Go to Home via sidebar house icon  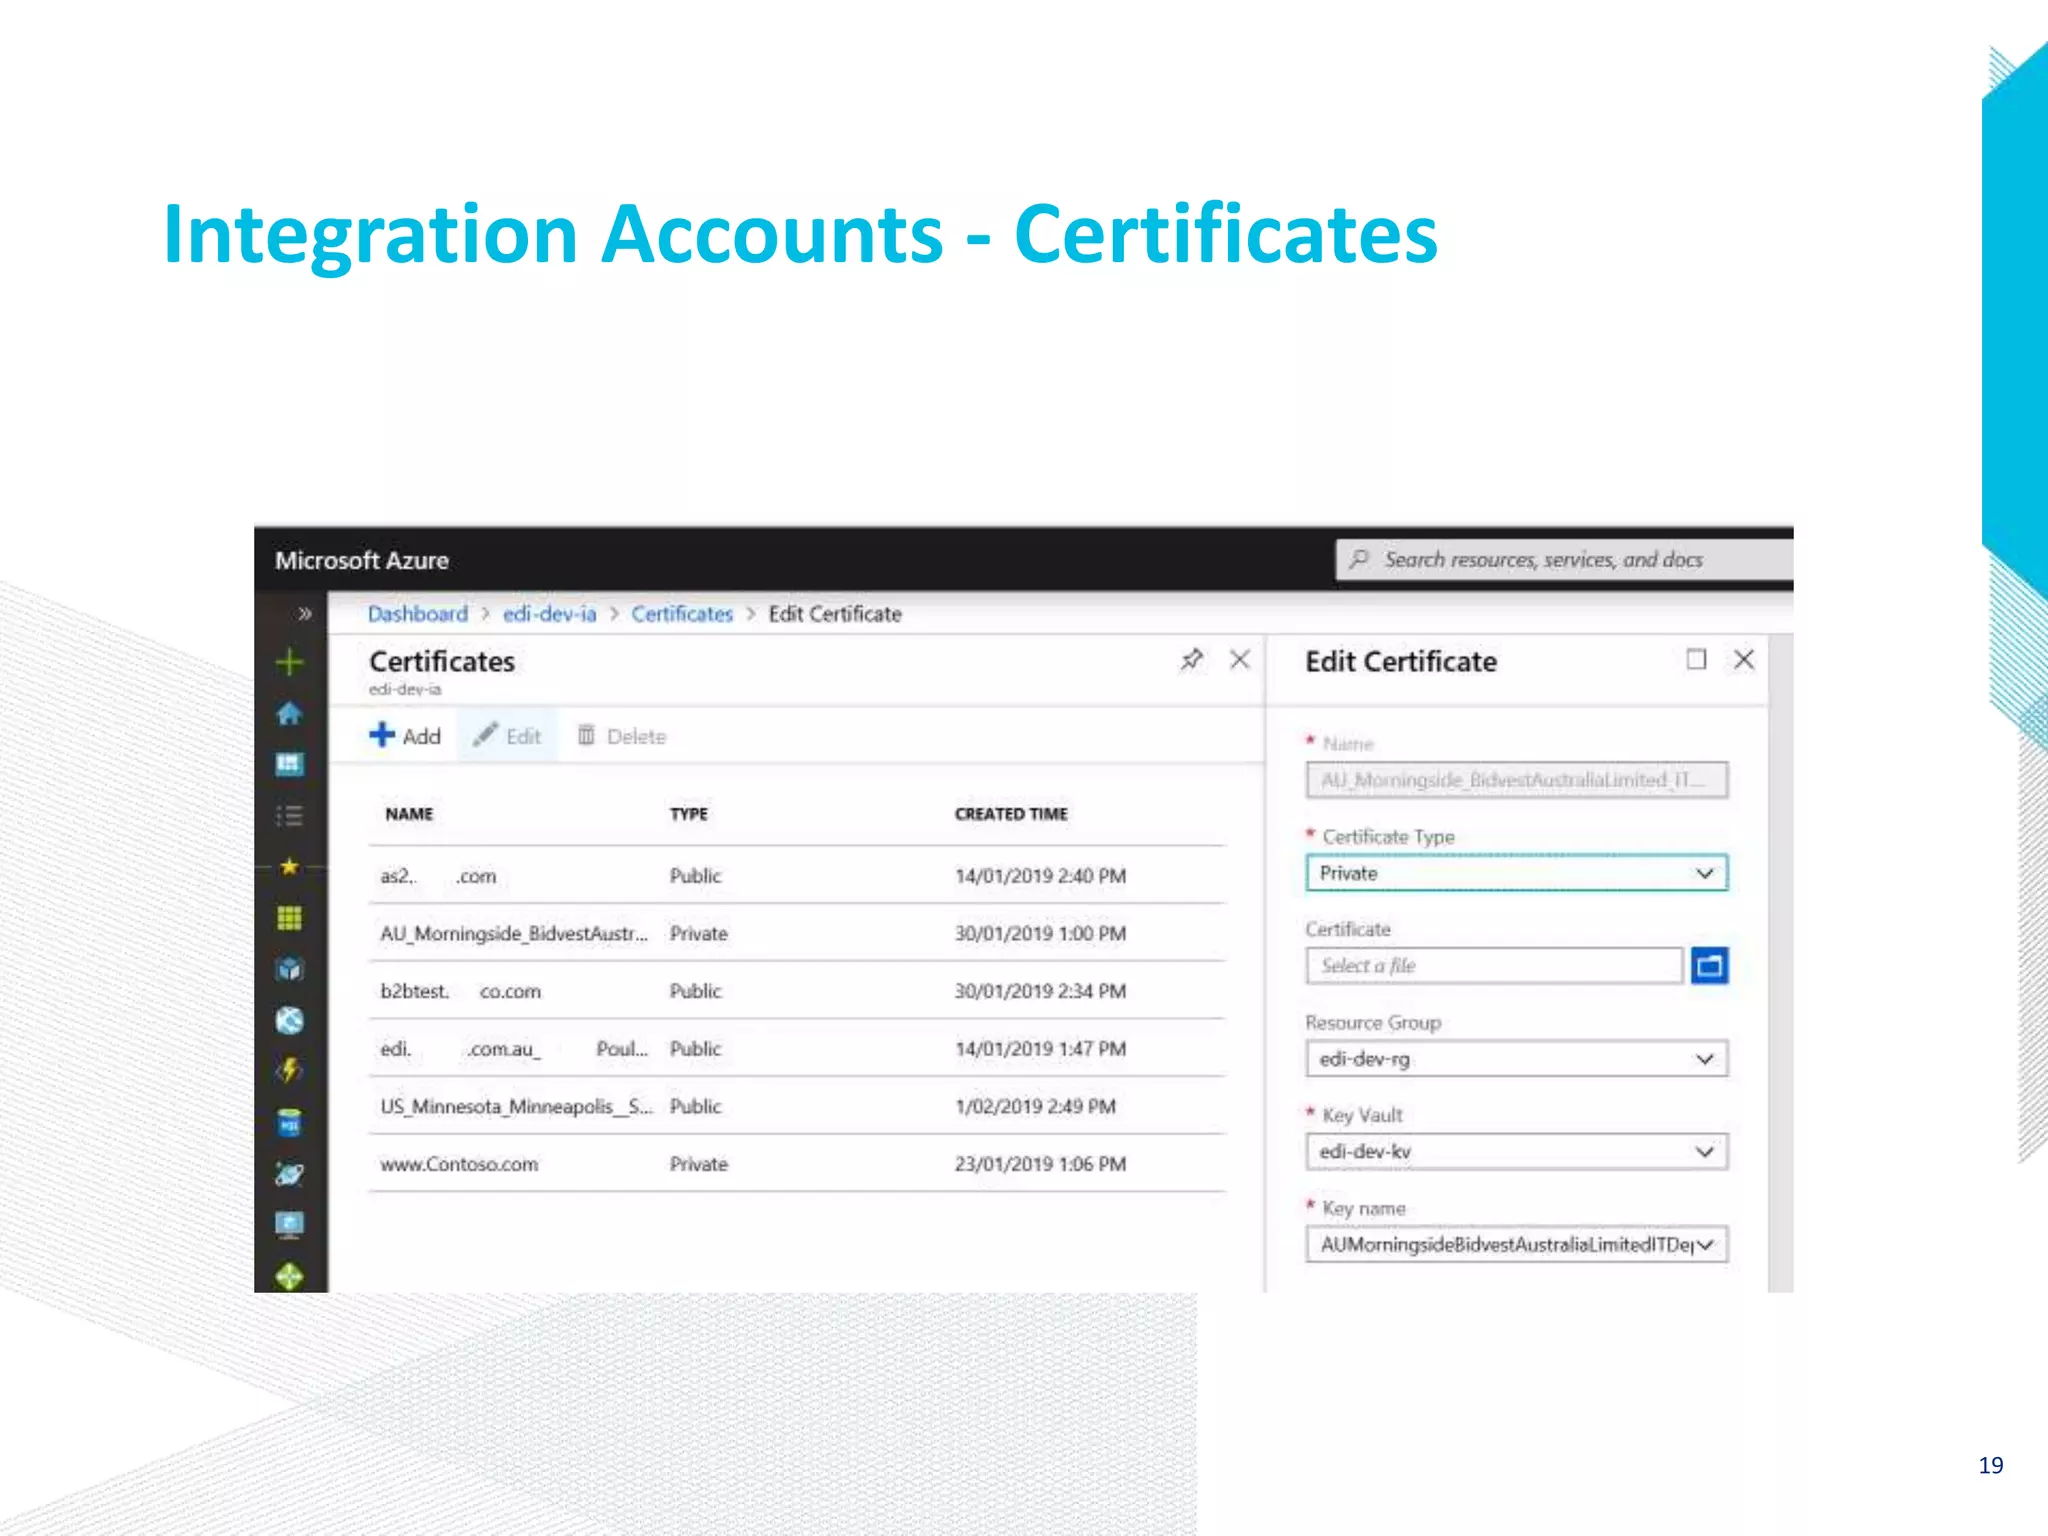(x=289, y=713)
